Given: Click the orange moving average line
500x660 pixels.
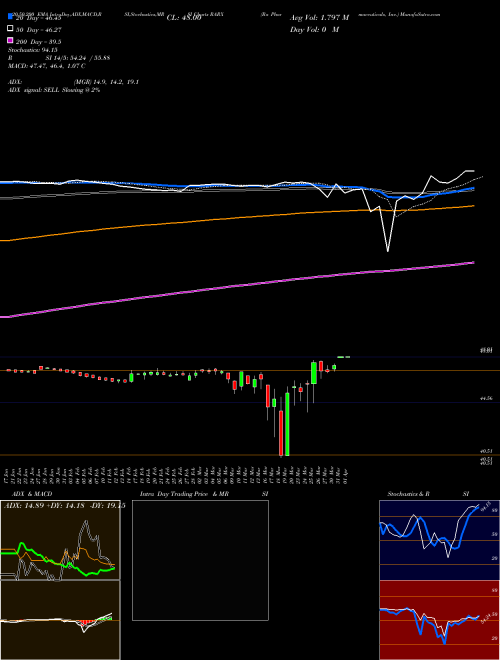Looking at the screenshot, I should (236, 218).
